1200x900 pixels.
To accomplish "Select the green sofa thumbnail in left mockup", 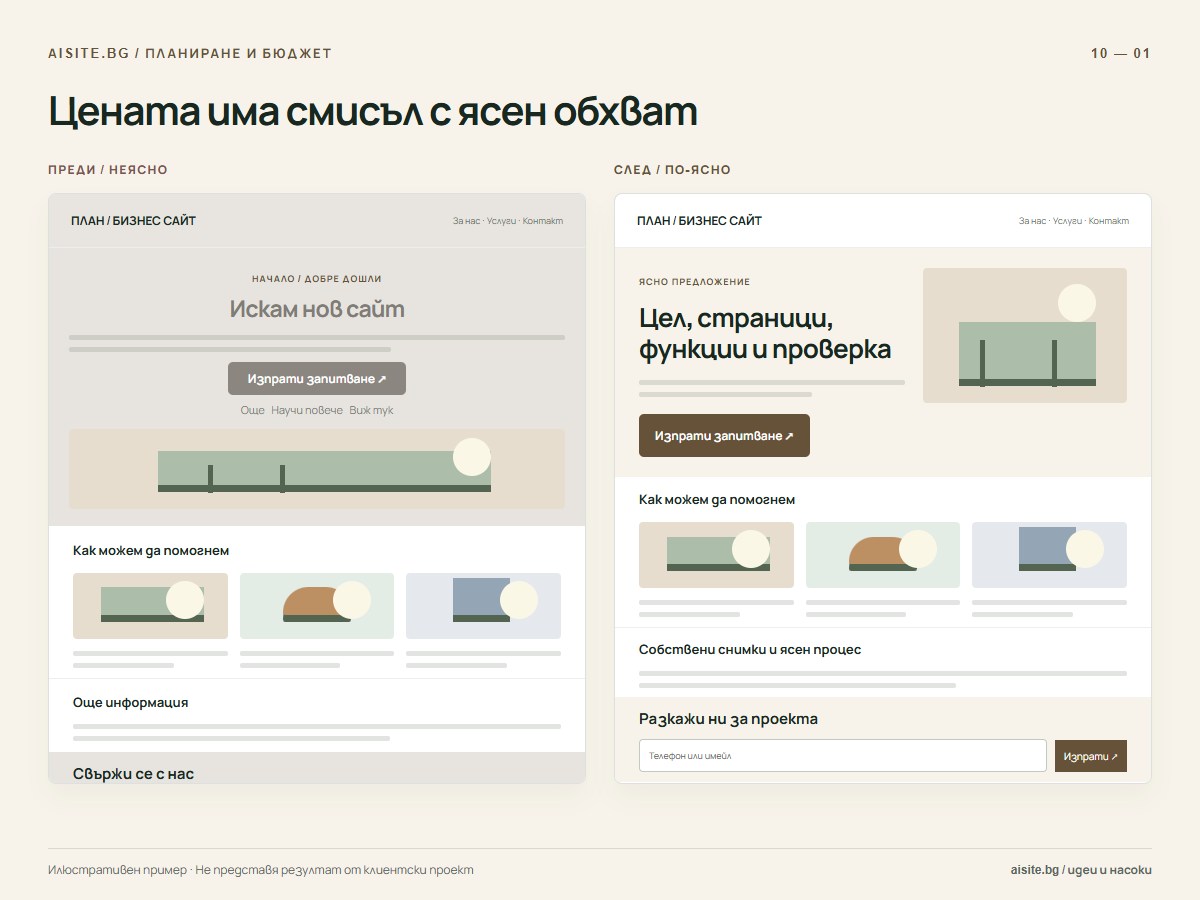I will click(150, 606).
